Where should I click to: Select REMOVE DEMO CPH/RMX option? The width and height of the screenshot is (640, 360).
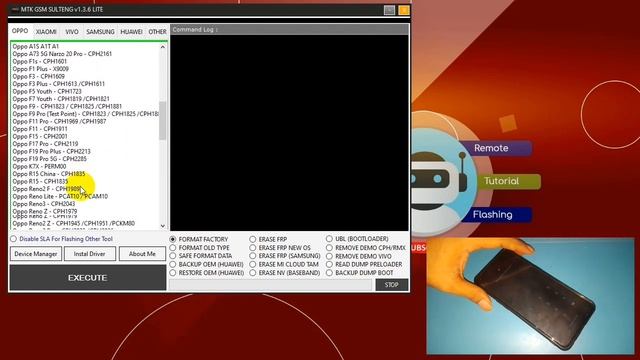(366, 248)
